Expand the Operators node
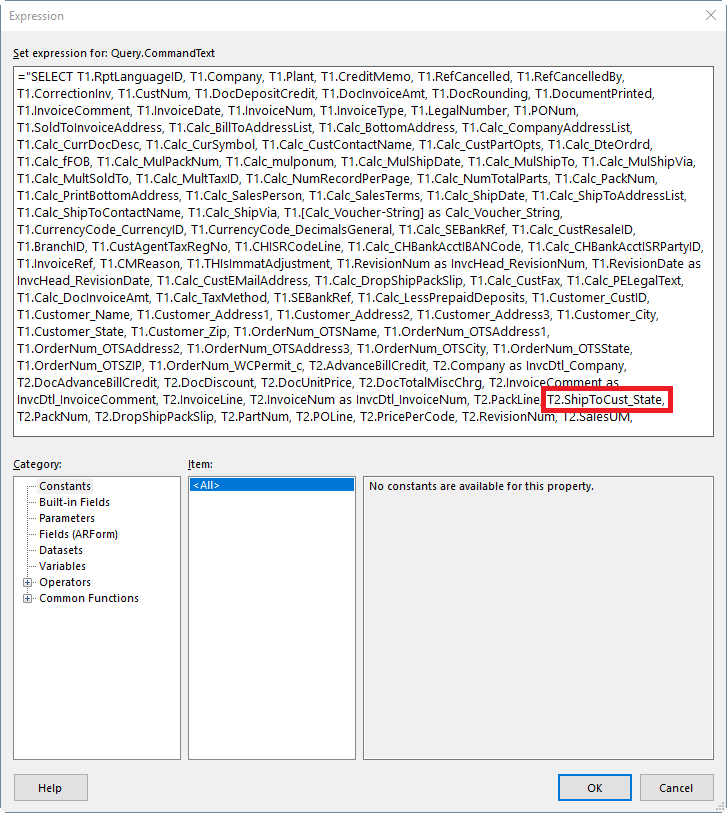 point(27,582)
